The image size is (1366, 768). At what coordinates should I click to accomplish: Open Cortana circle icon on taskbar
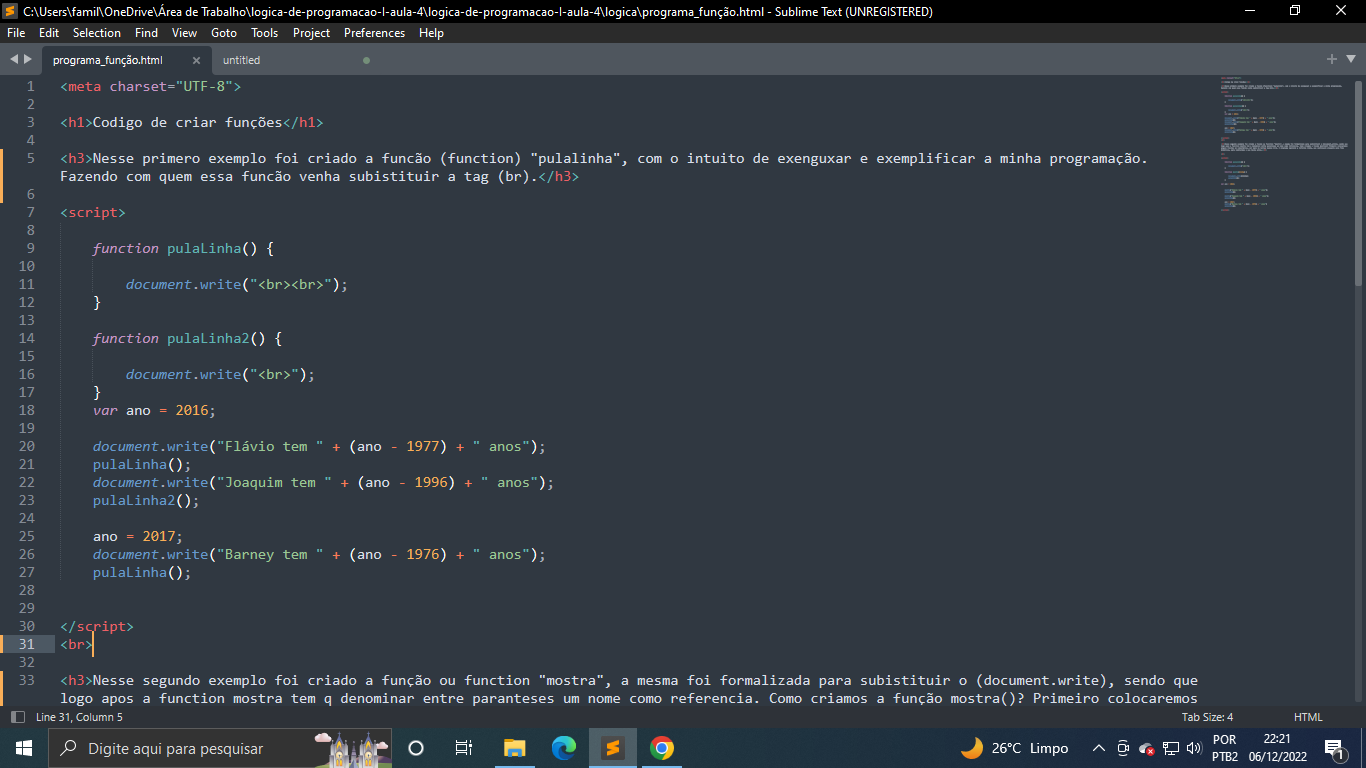[x=416, y=748]
